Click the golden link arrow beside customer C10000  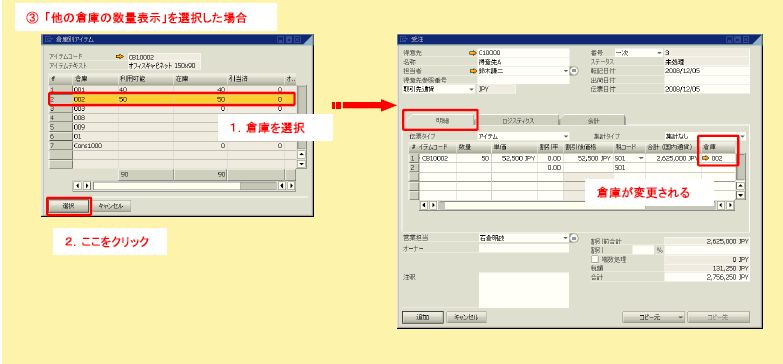472,52
